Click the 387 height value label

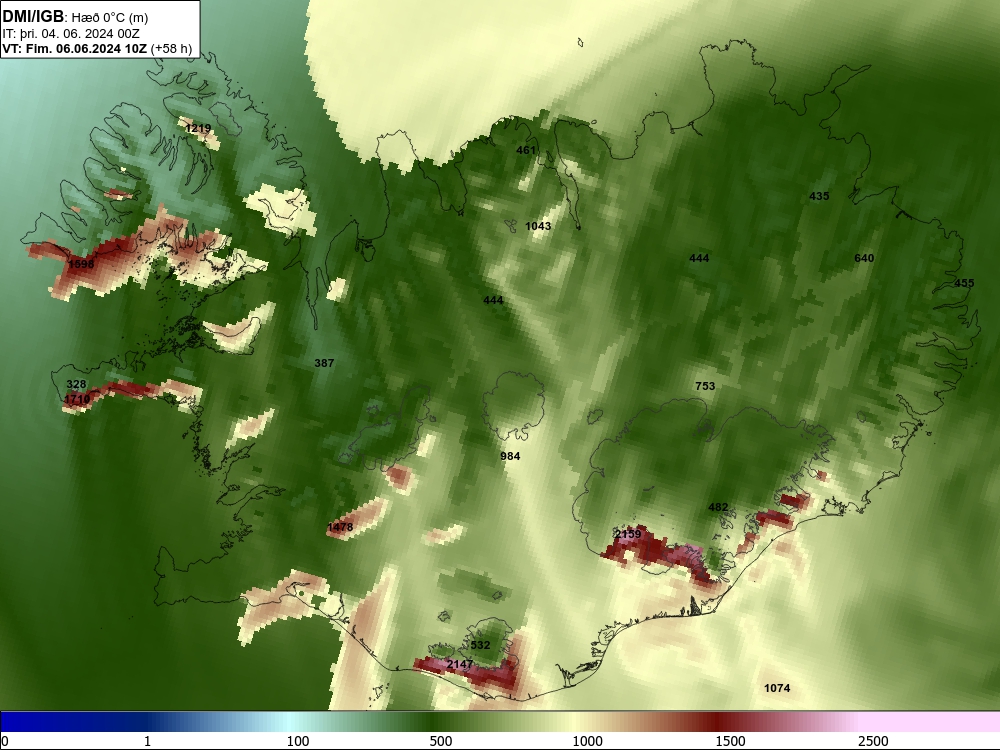324,363
